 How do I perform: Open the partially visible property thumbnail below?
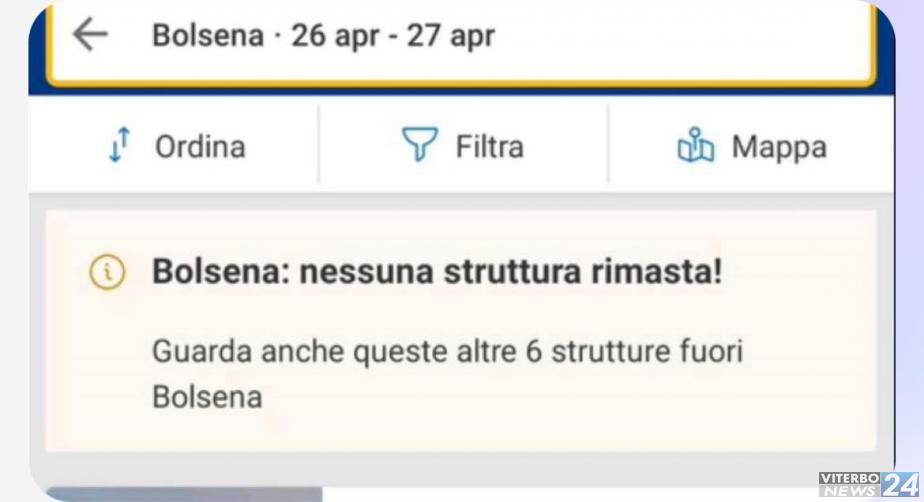pos(184,494)
